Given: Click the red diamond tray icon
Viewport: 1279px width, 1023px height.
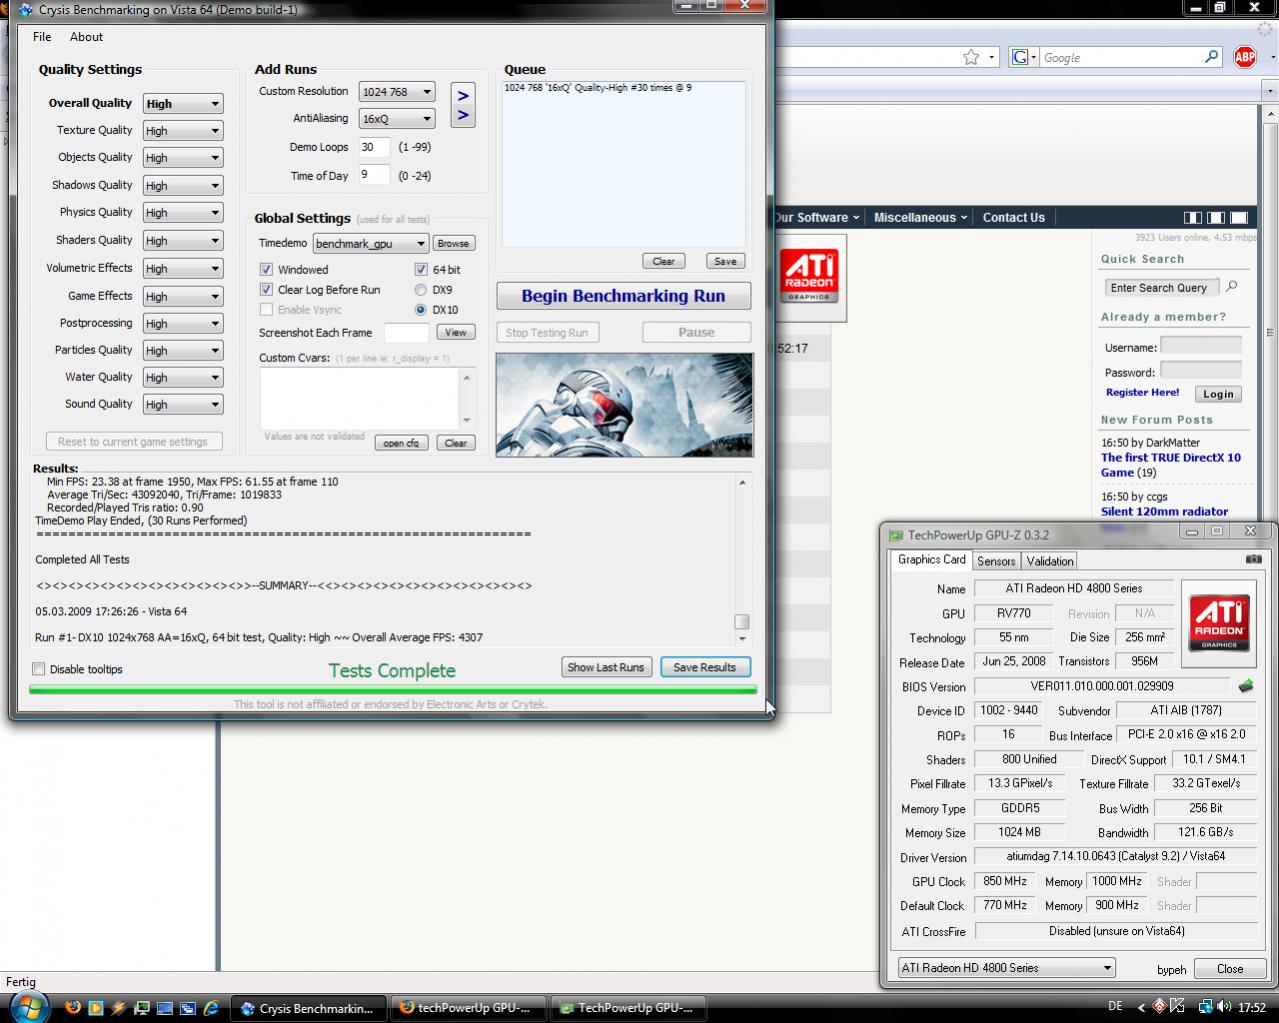Looking at the screenshot, I should pos(1159,1006).
